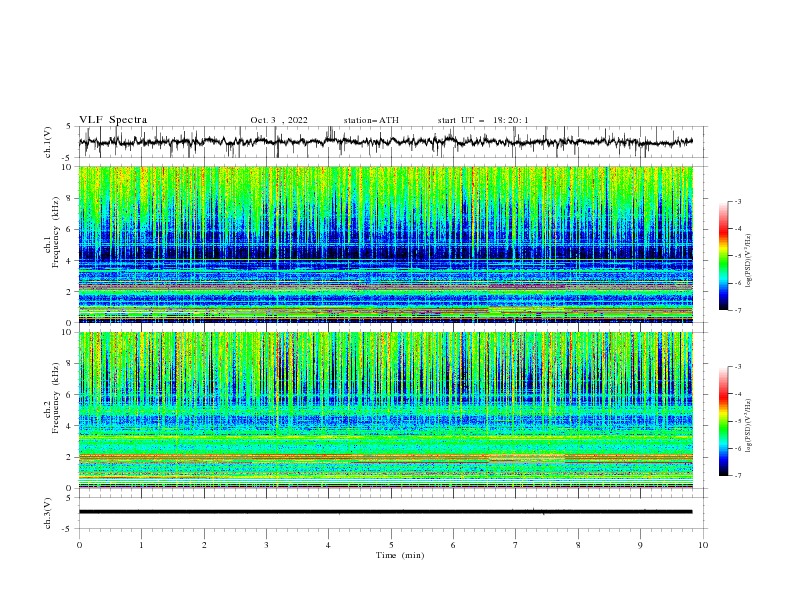Click inside the ch.1 spectrogram panel
Image resolution: width=792 pixels, height=612 pixels.
click(x=385, y=244)
